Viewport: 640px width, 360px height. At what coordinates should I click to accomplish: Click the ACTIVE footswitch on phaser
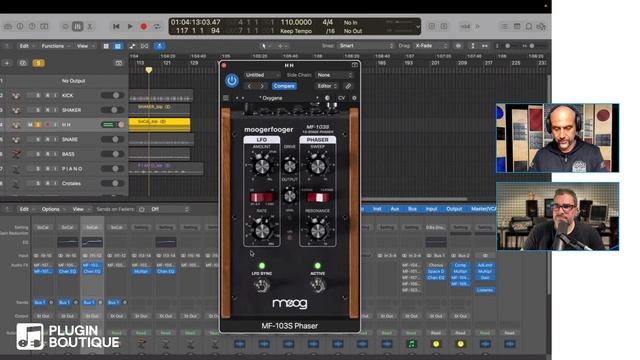tap(318, 285)
